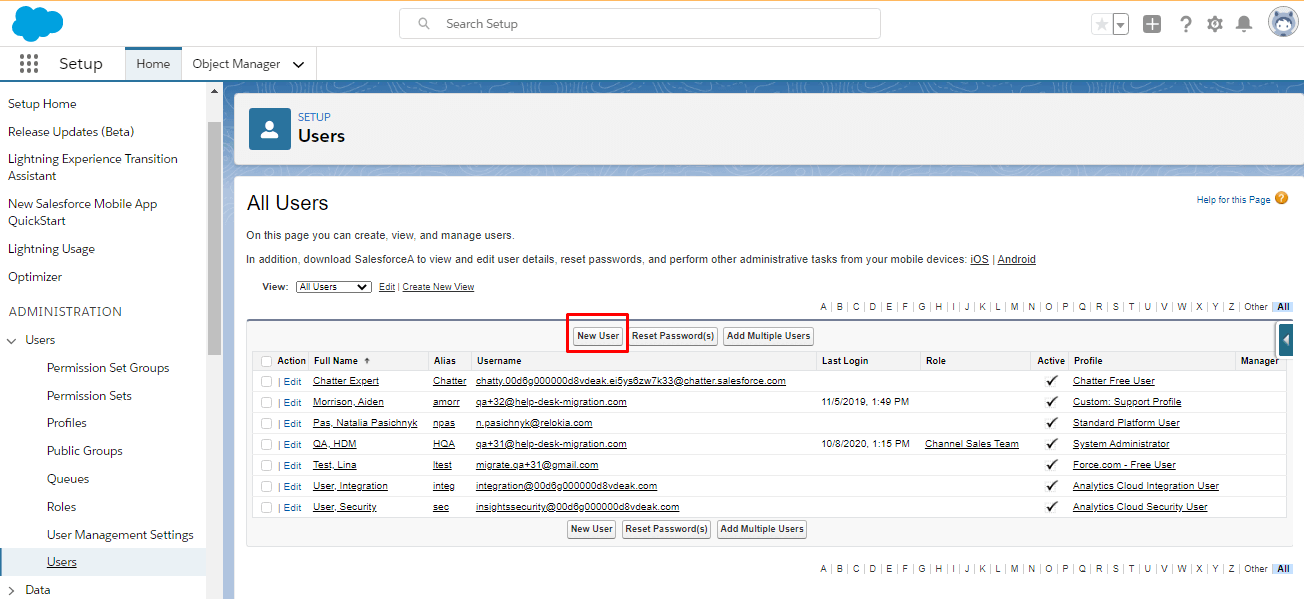Toggle the select-all checkbox in table header
Image resolution: width=1304 pixels, height=599 pixels.
[266, 362]
